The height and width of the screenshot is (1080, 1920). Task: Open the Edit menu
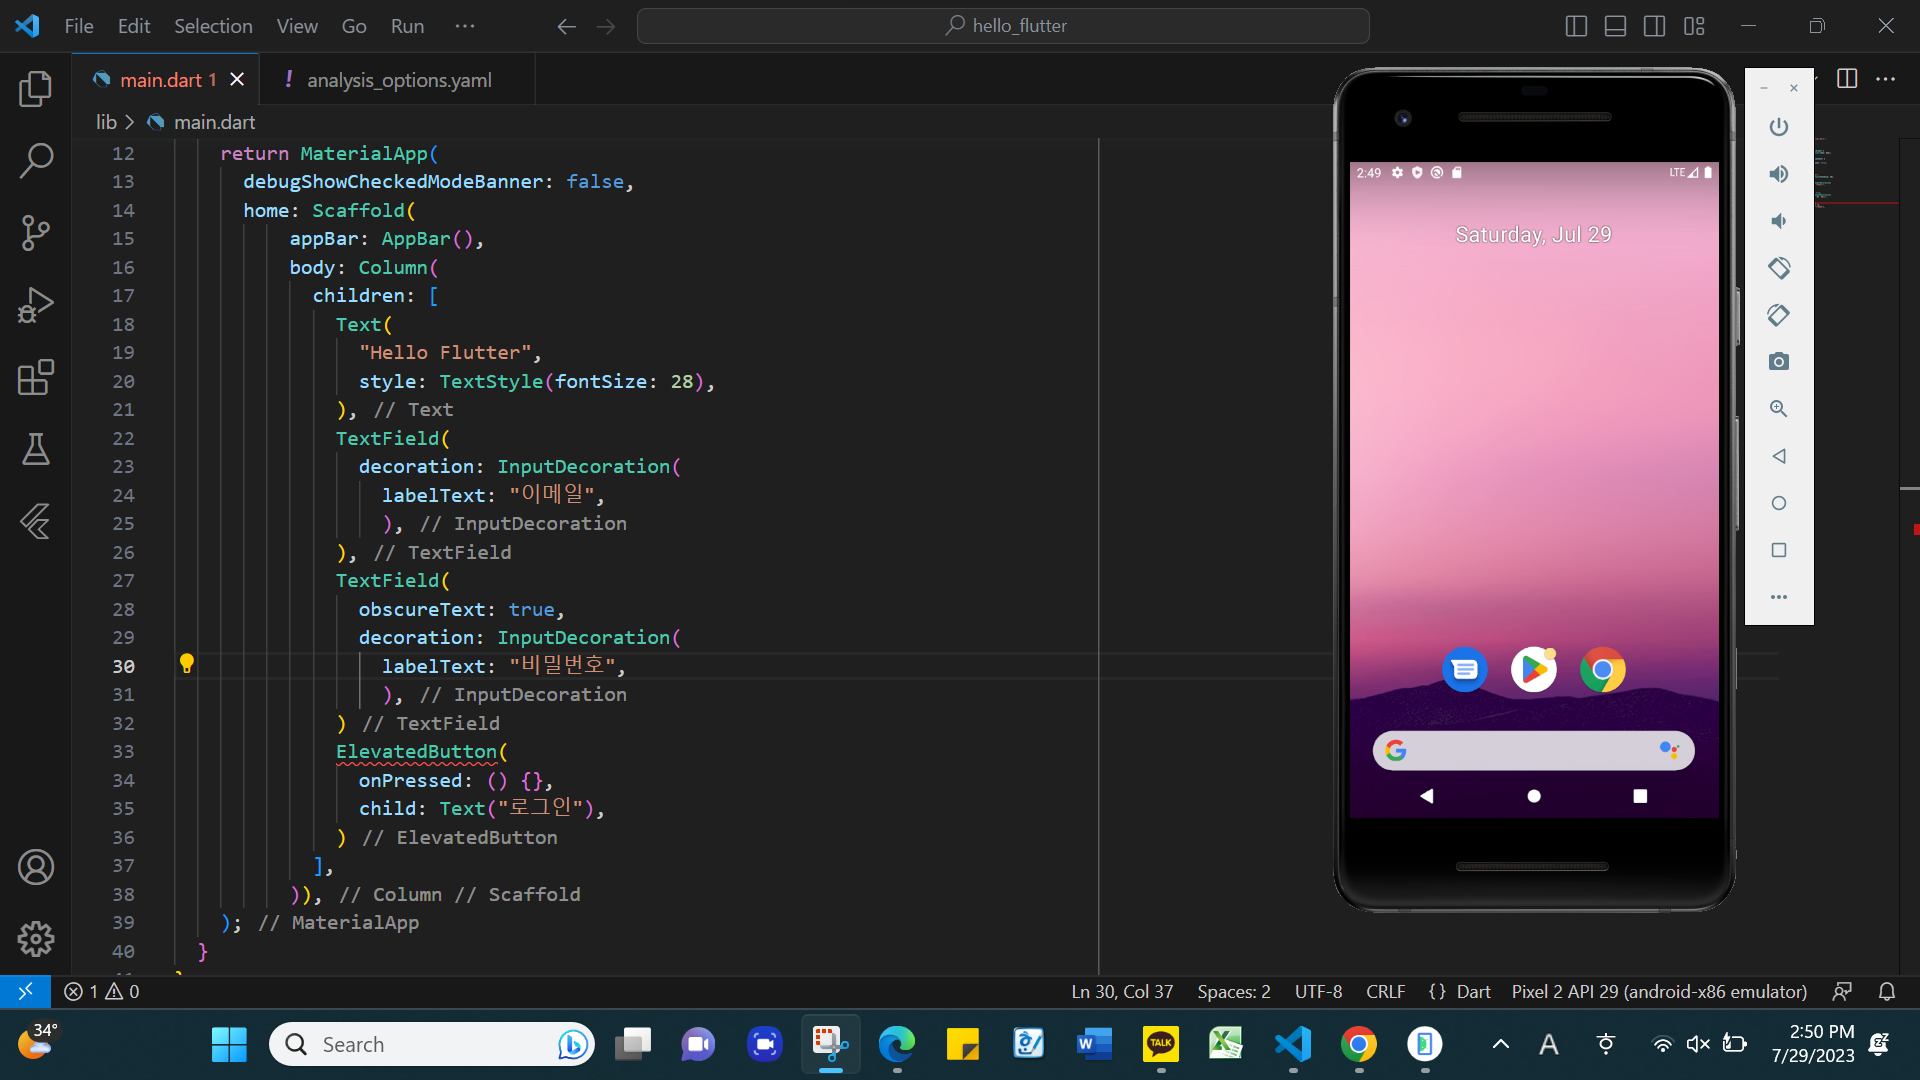[134, 26]
